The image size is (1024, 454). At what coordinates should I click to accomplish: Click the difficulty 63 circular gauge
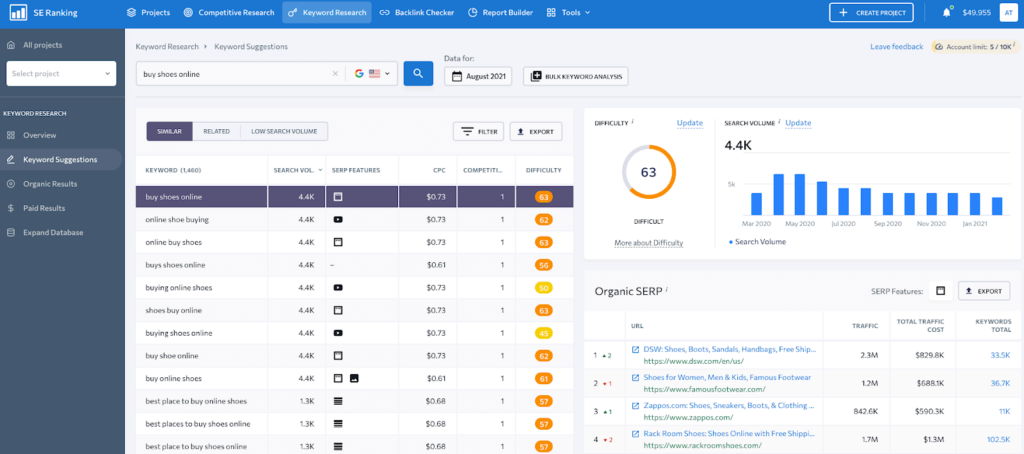[x=648, y=172]
